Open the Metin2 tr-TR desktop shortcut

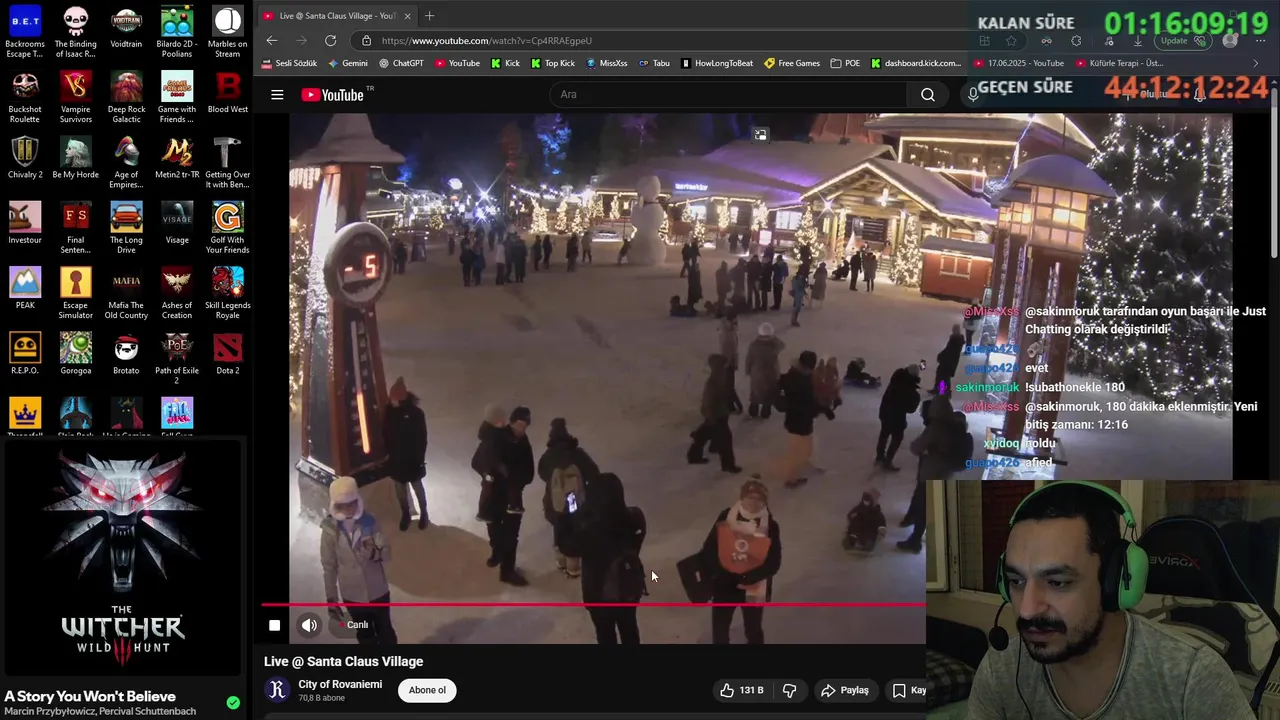click(x=177, y=158)
